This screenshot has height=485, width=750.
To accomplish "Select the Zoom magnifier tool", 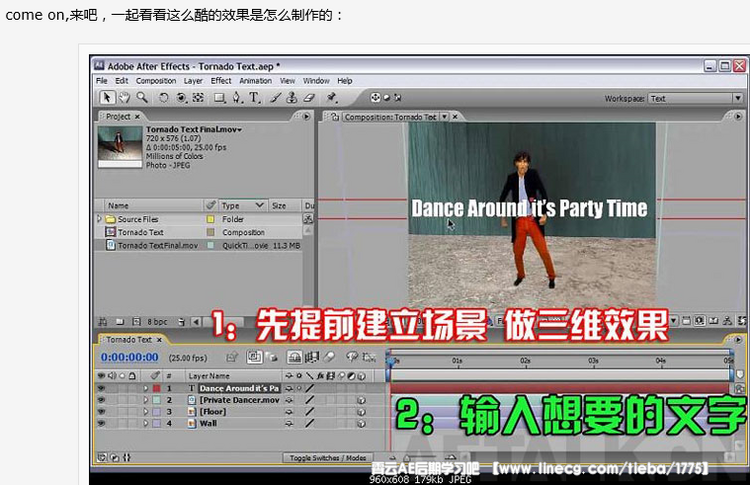I will click(x=142, y=98).
